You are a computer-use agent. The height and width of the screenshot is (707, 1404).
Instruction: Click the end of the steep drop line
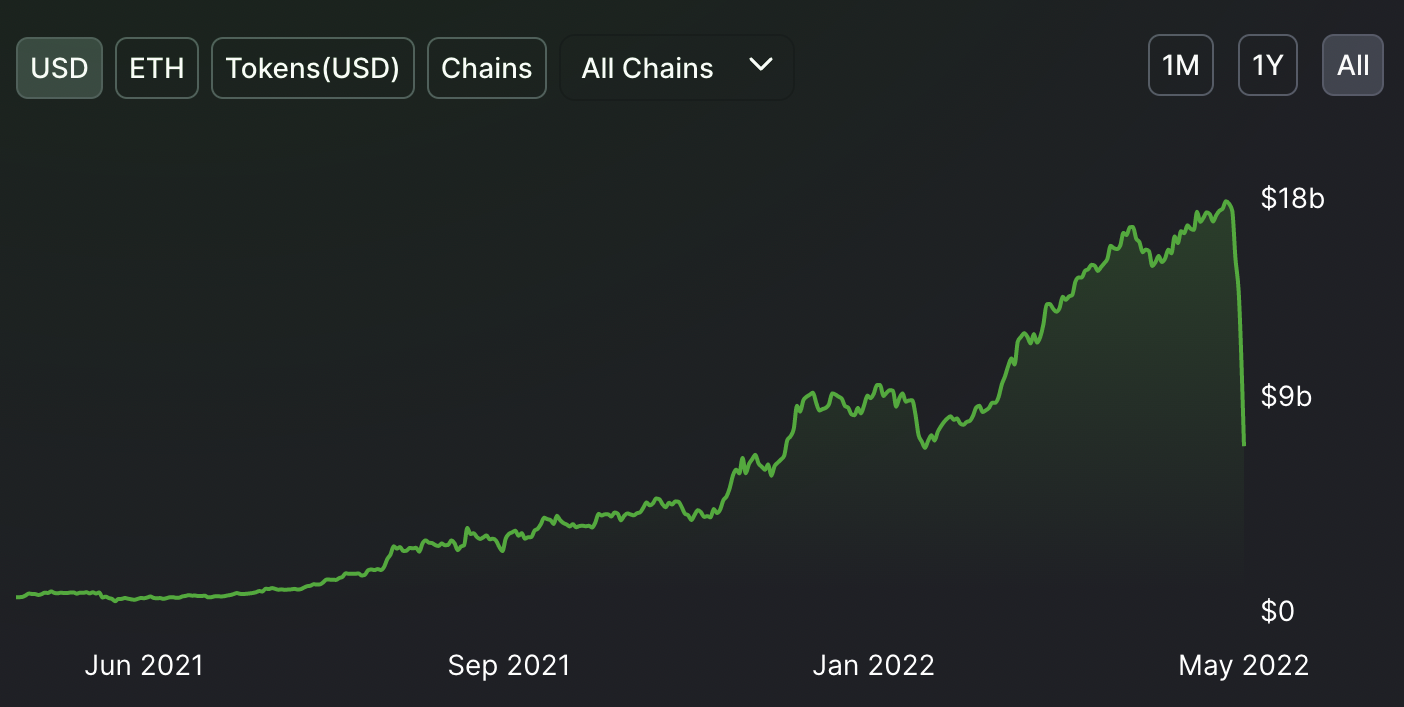[1244, 443]
